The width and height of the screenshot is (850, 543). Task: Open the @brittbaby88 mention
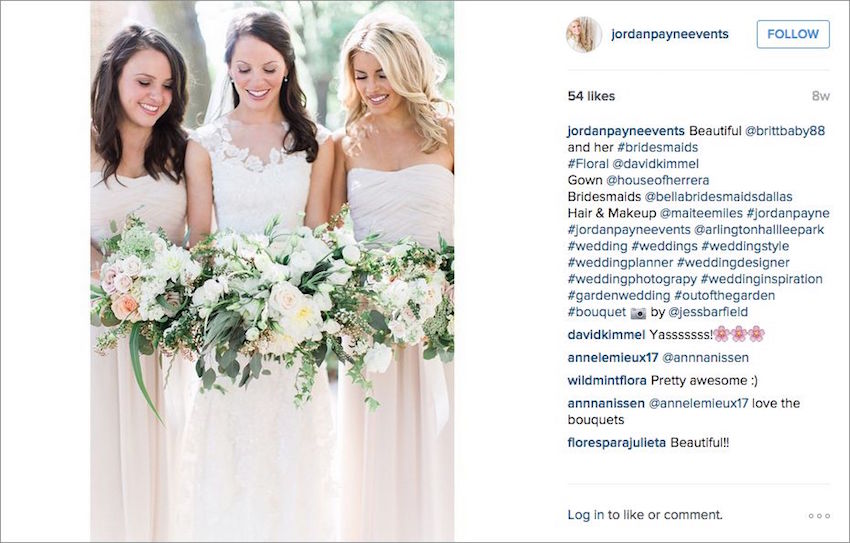[x=785, y=131]
